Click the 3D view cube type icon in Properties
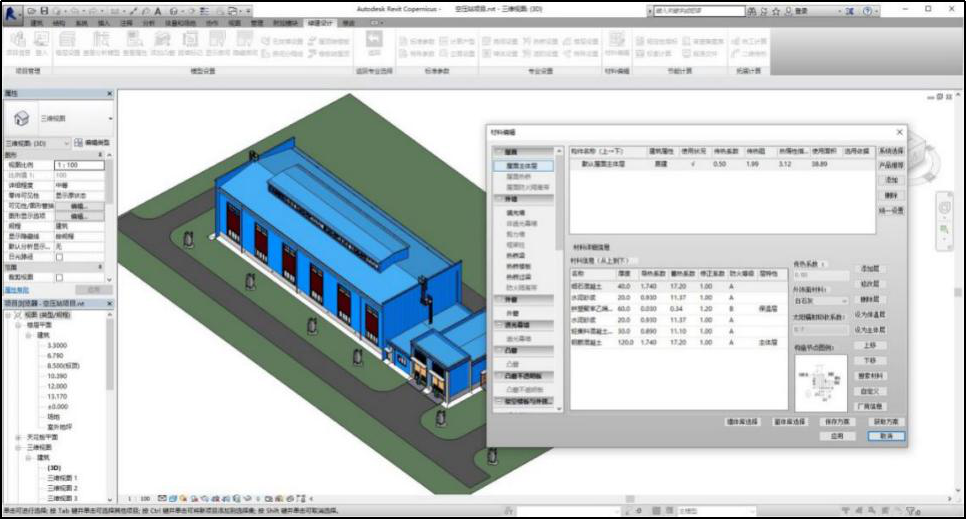This screenshot has height=520, width=967. [21, 118]
